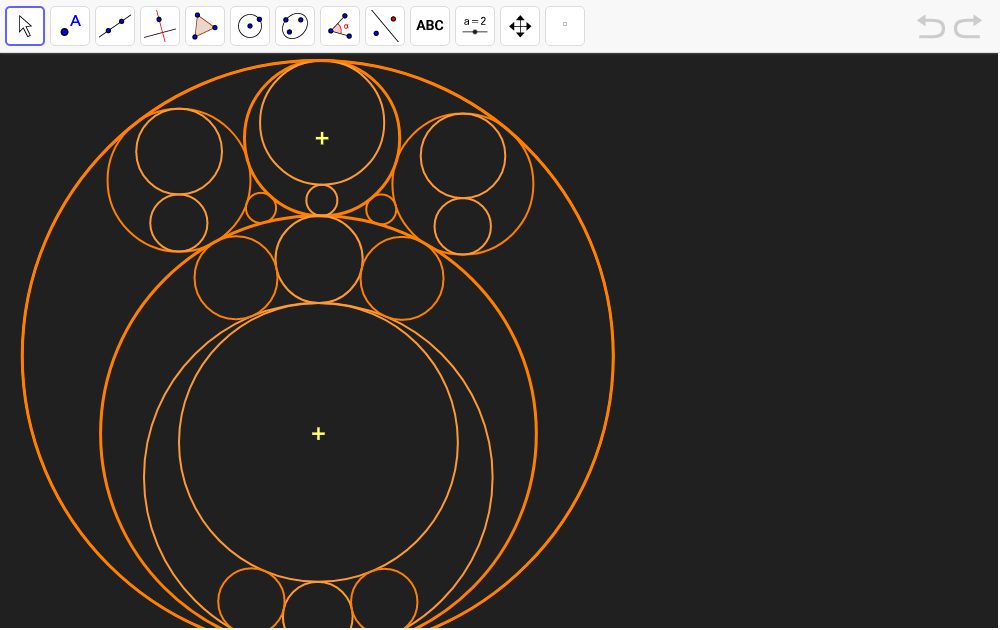1000x630 pixels.
Task: Undo the last action
Action: coord(930,27)
